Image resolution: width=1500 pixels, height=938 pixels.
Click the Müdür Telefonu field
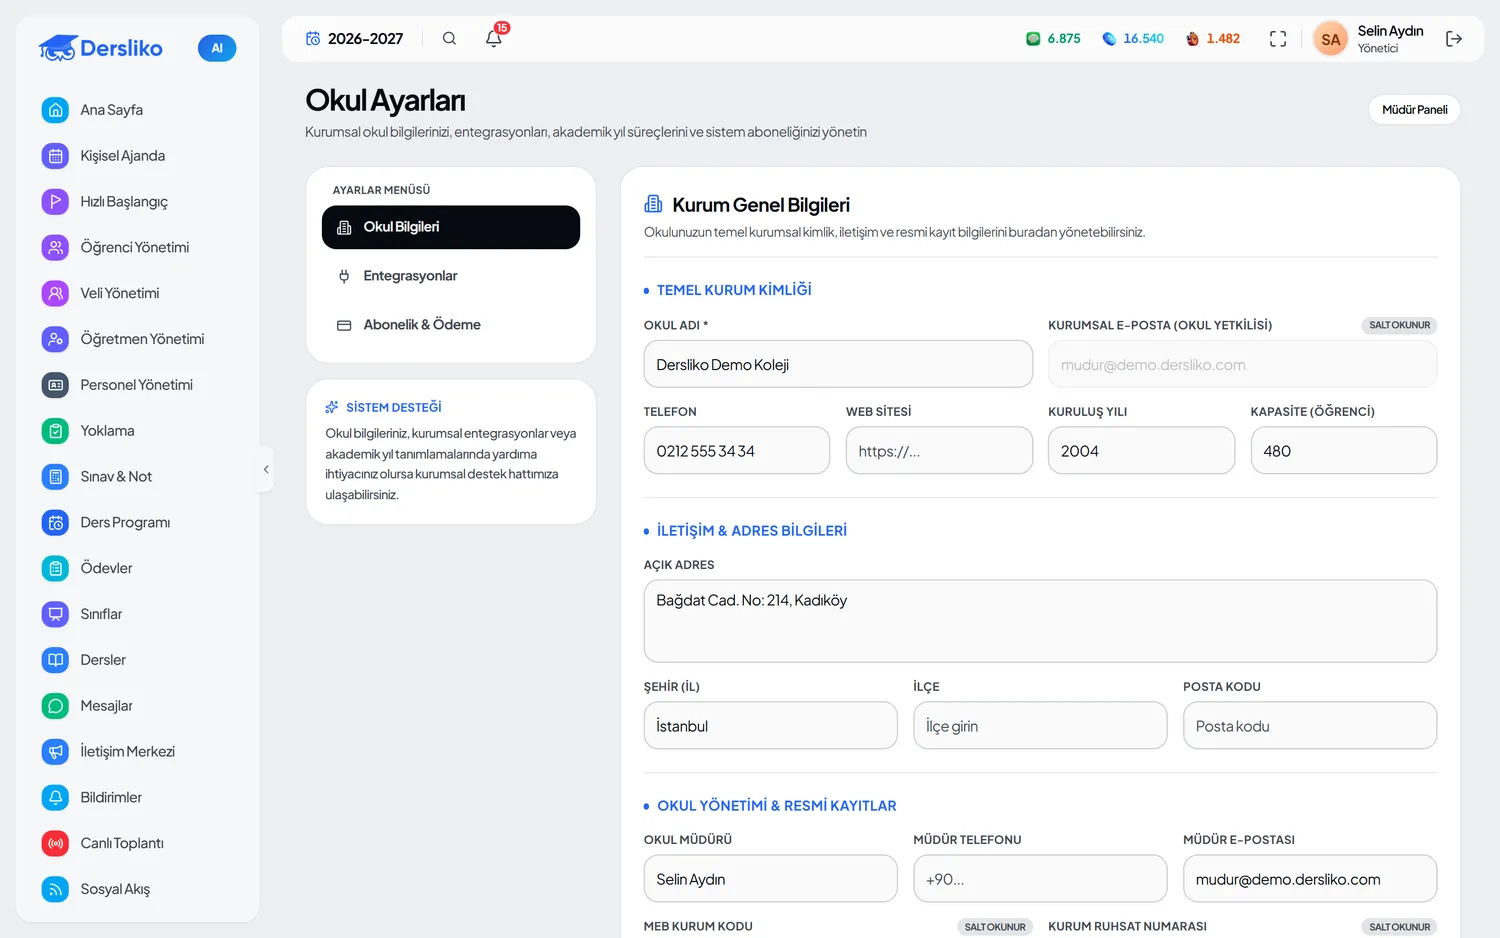tap(1040, 879)
